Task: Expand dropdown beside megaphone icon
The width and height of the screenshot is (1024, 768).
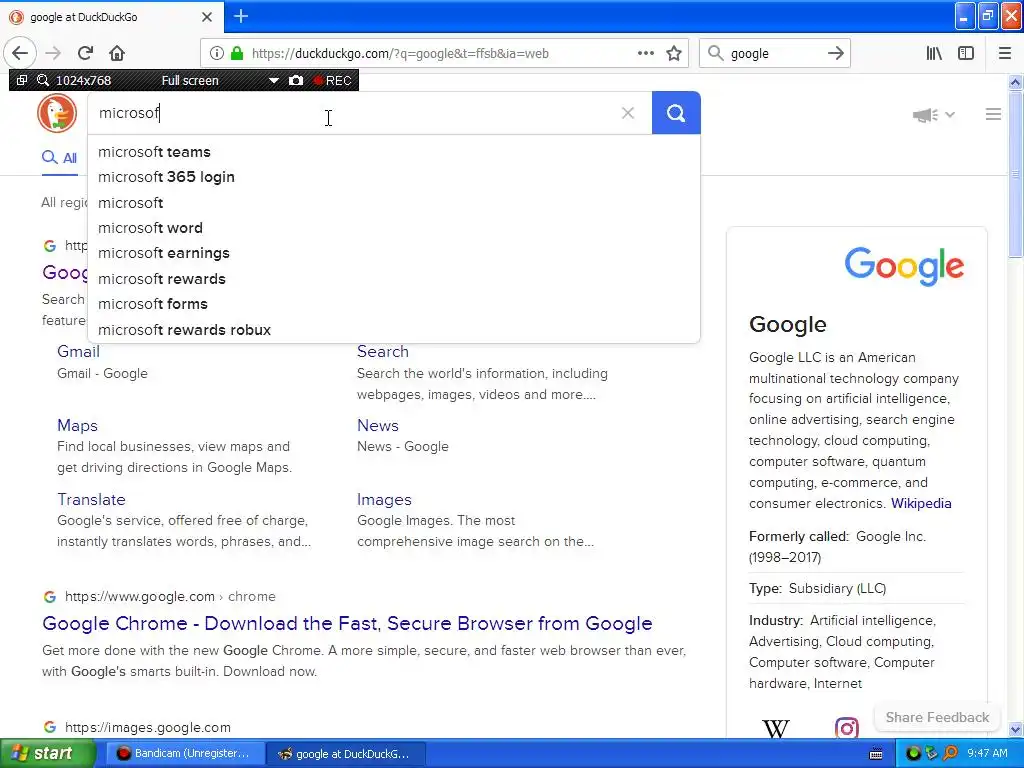Action: click(950, 115)
